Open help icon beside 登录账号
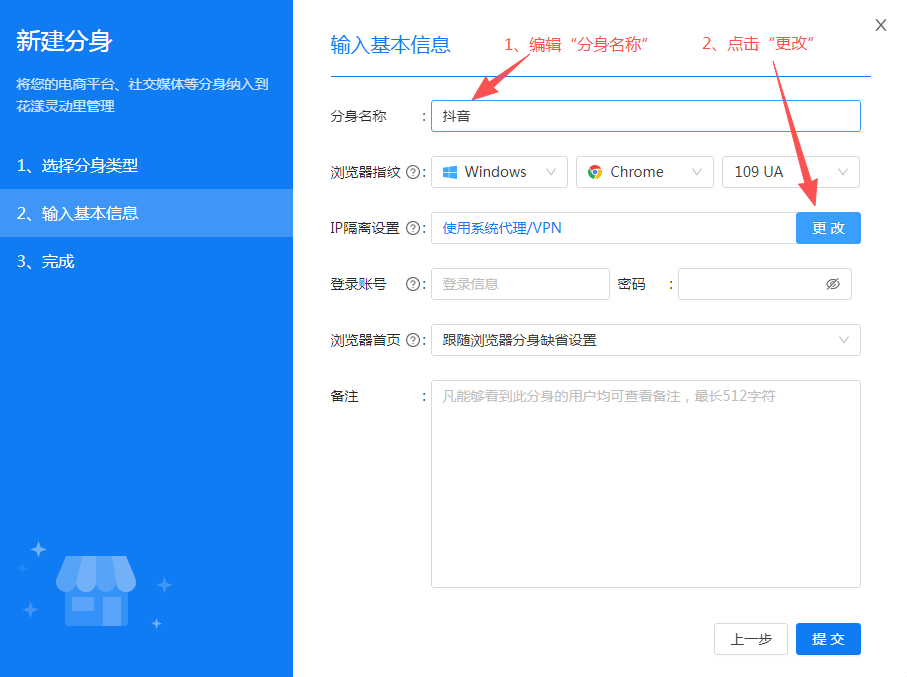Image resolution: width=907 pixels, height=677 pixels. pyautogui.click(x=414, y=283)
